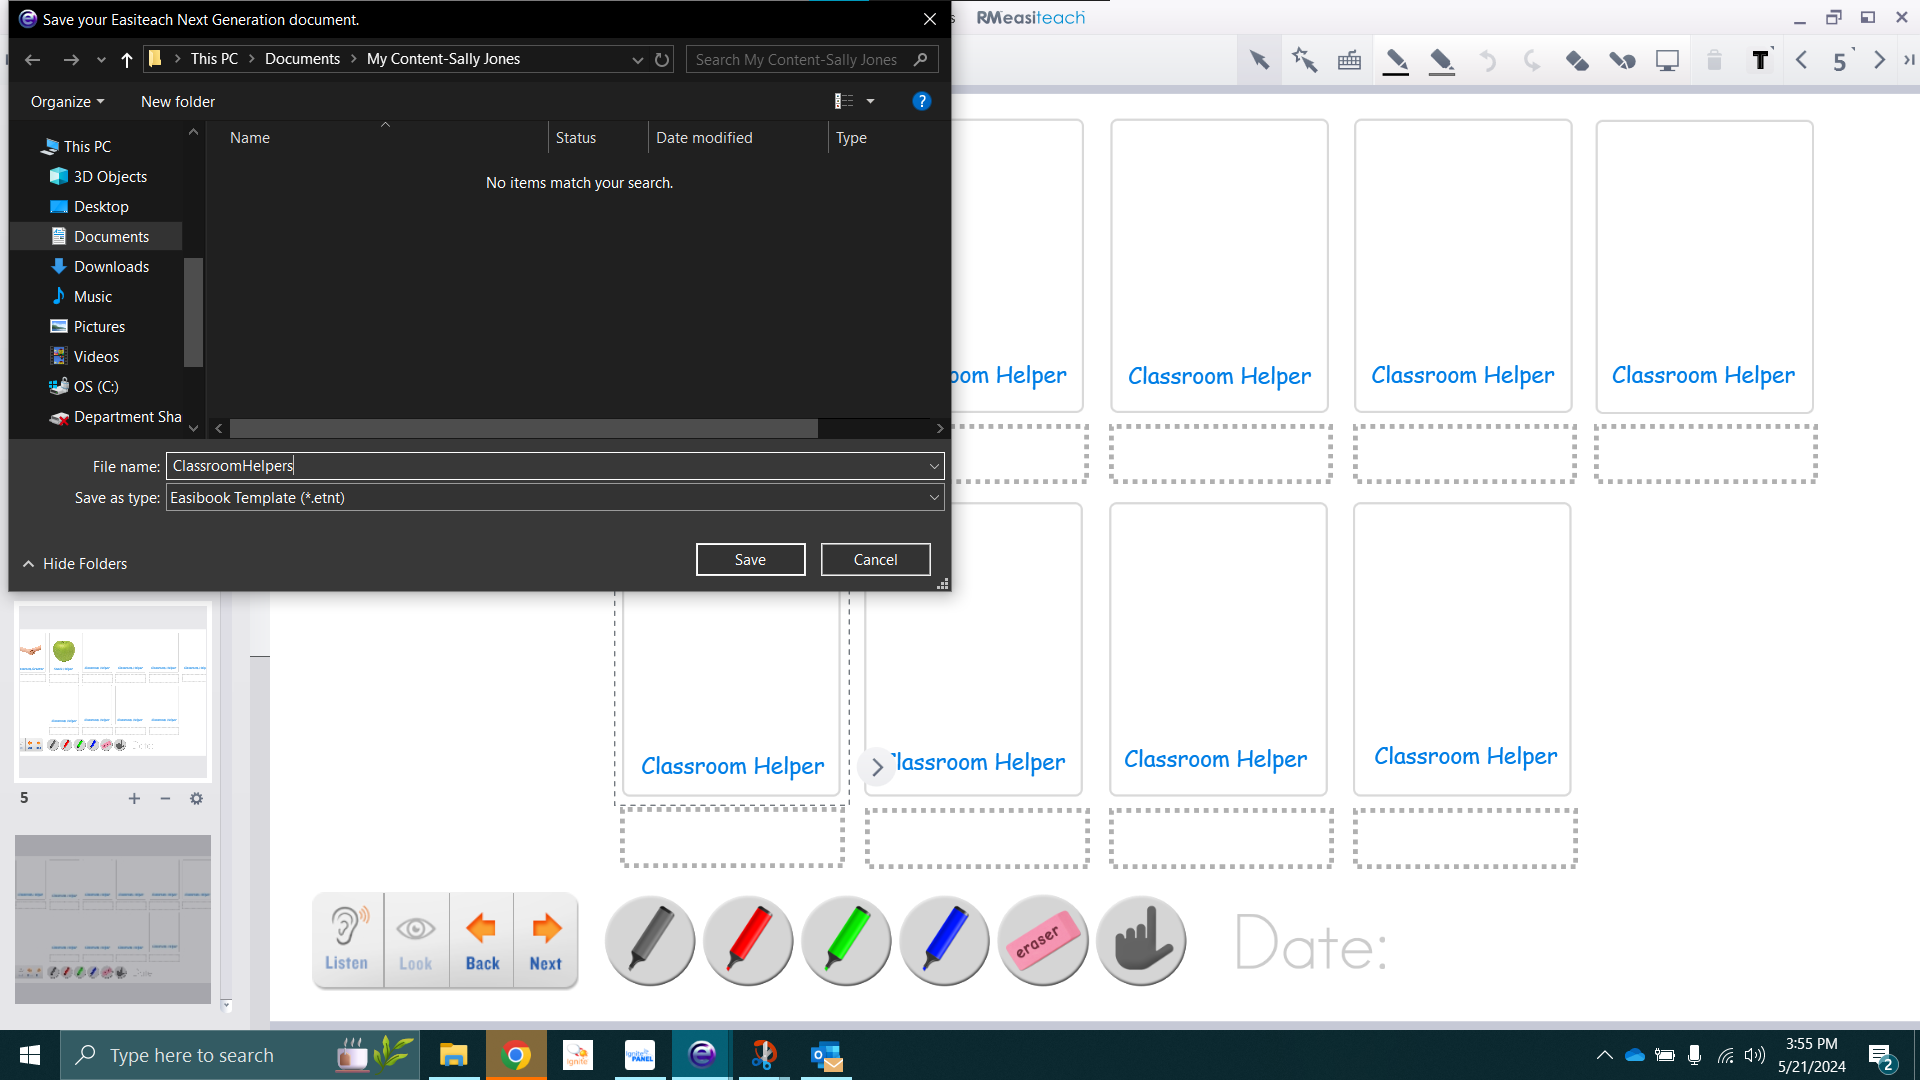The image size is (1920, 1080).
Task: Open recent locations dropdown chevron
Action: coord(101,59)
